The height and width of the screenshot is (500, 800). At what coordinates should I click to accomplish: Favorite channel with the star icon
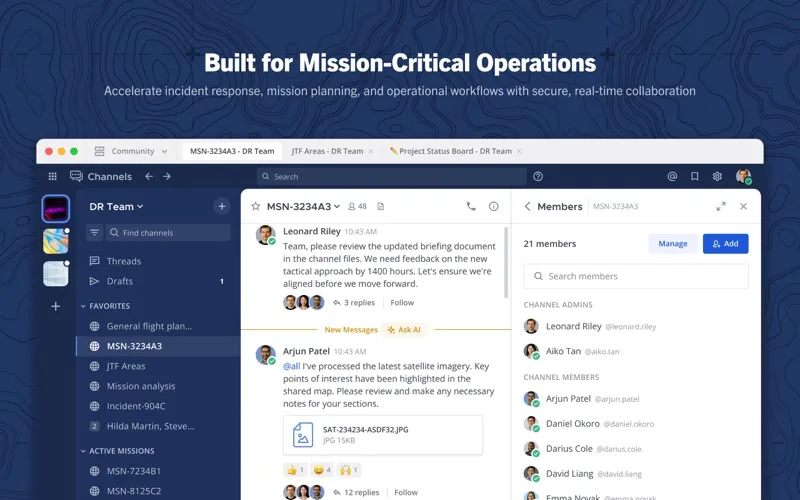(256, 206)
